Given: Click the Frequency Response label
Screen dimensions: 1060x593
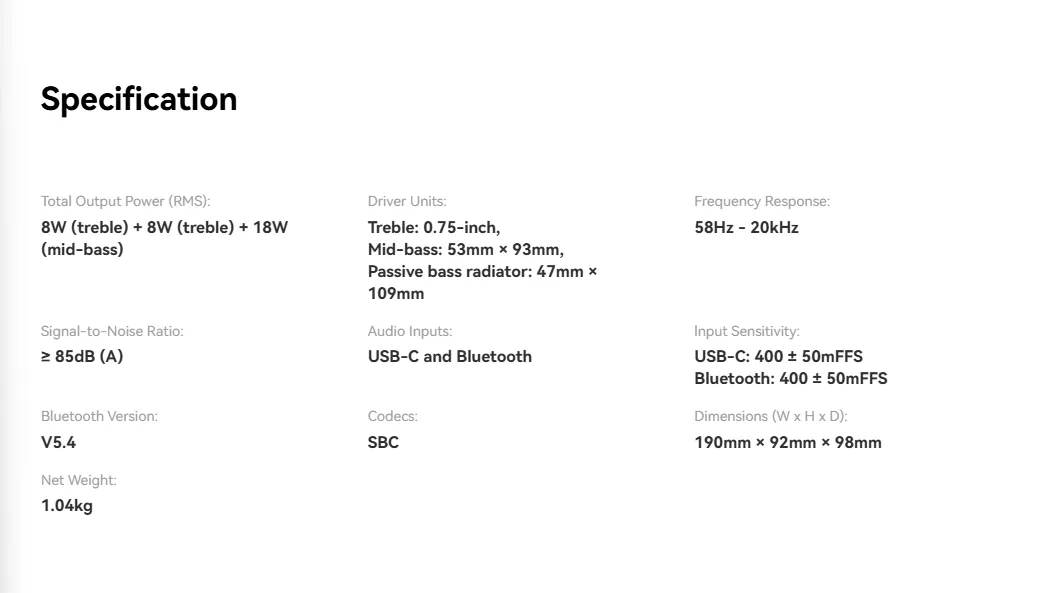Looking at the screenshot, I should [x=762, y=201].
